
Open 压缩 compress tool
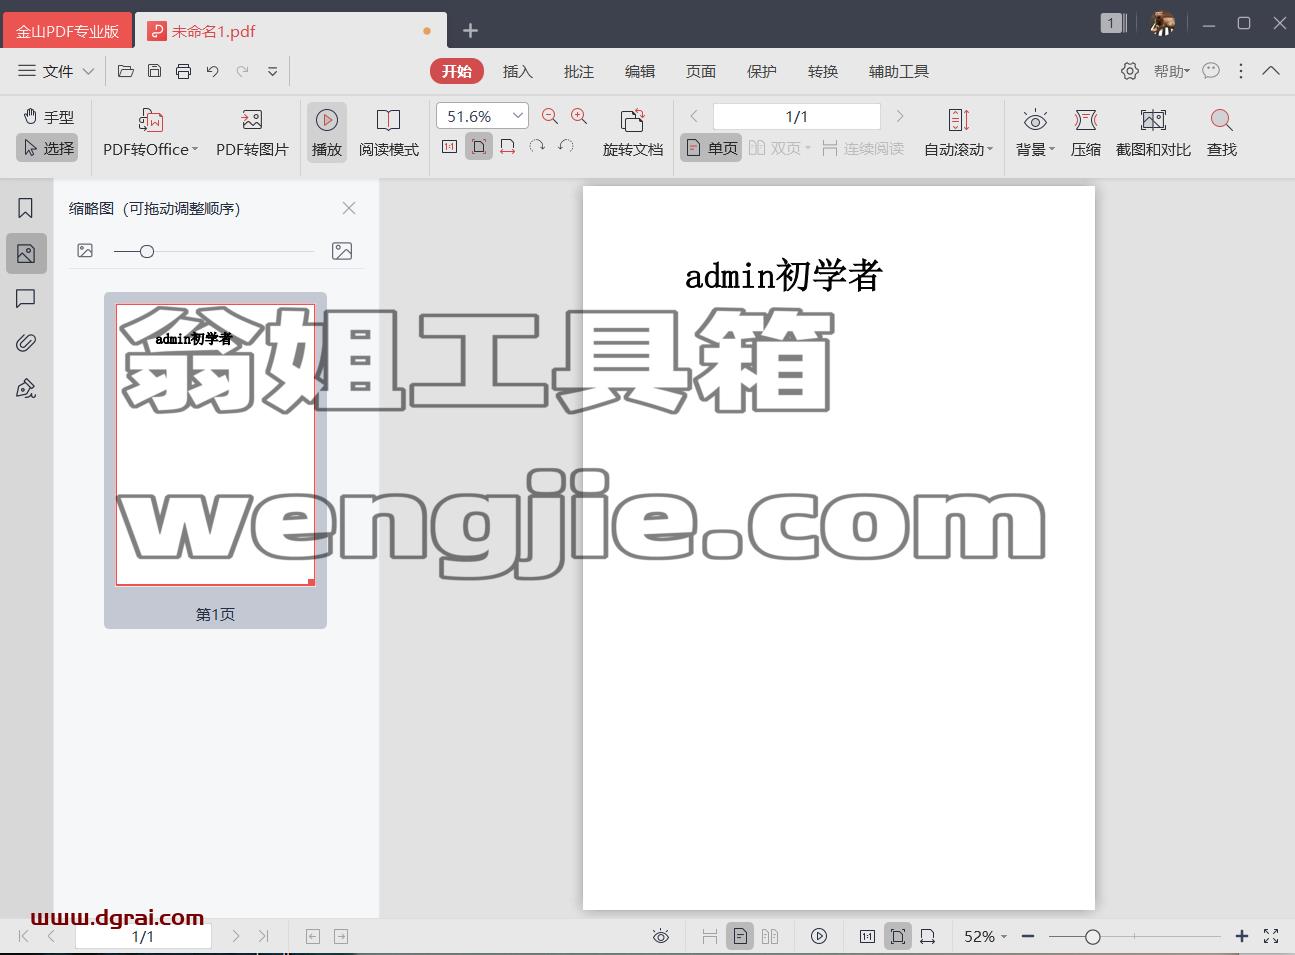(1085, 133)
